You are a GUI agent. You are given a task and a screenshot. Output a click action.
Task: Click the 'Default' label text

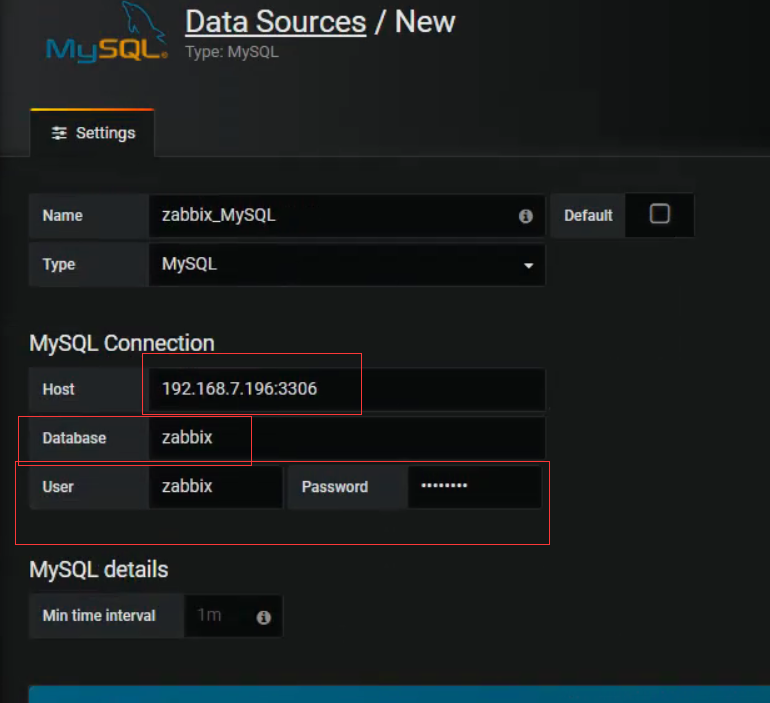pos(588,216)
